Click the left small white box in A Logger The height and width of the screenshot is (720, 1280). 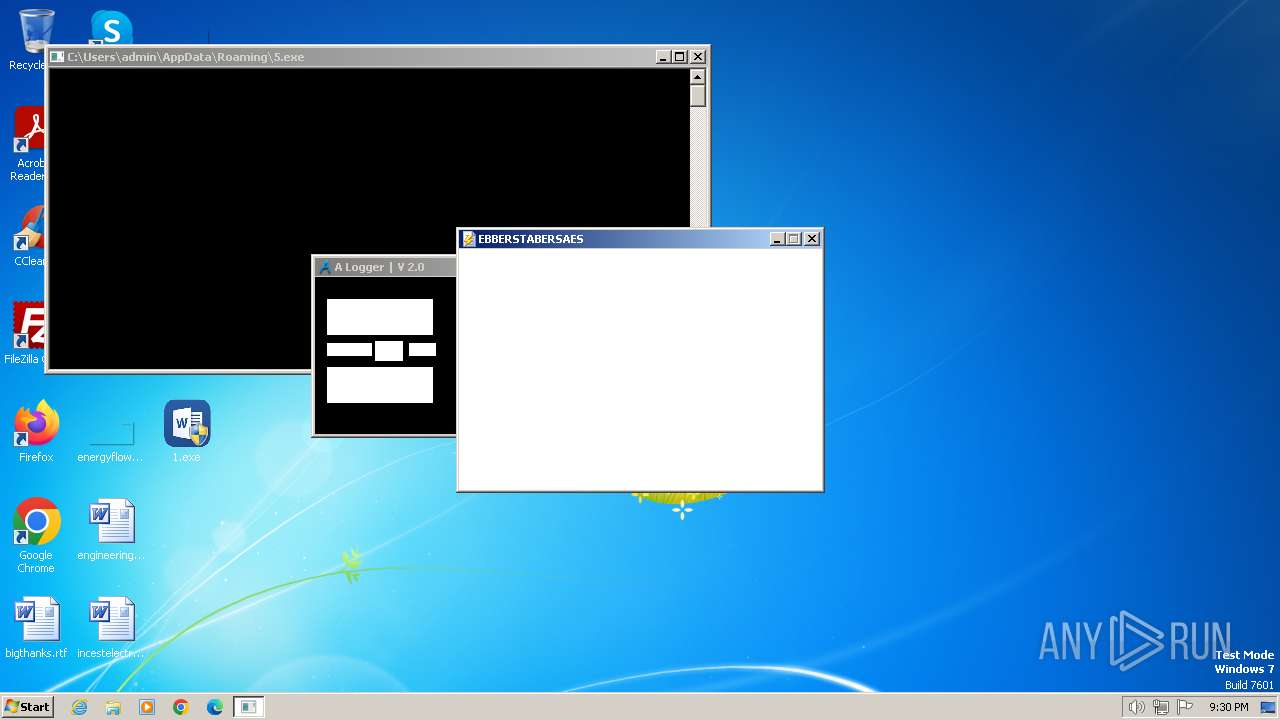[349, 350]
